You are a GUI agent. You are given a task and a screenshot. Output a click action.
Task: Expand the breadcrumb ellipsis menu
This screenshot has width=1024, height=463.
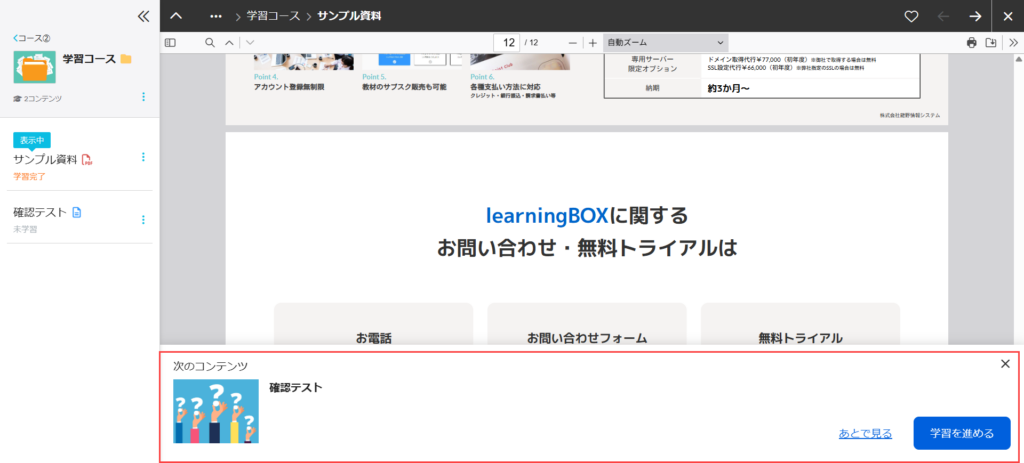click(x=216, y=16)
